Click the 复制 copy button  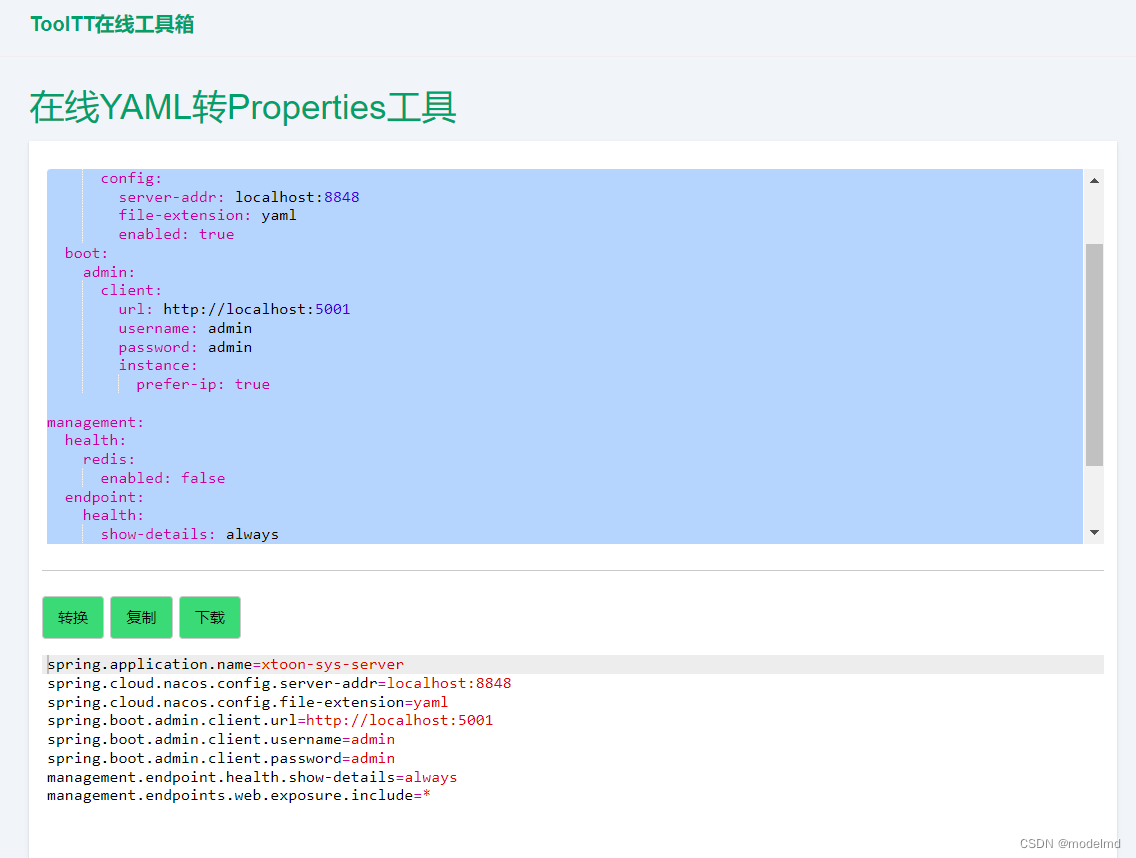(141, 617)
